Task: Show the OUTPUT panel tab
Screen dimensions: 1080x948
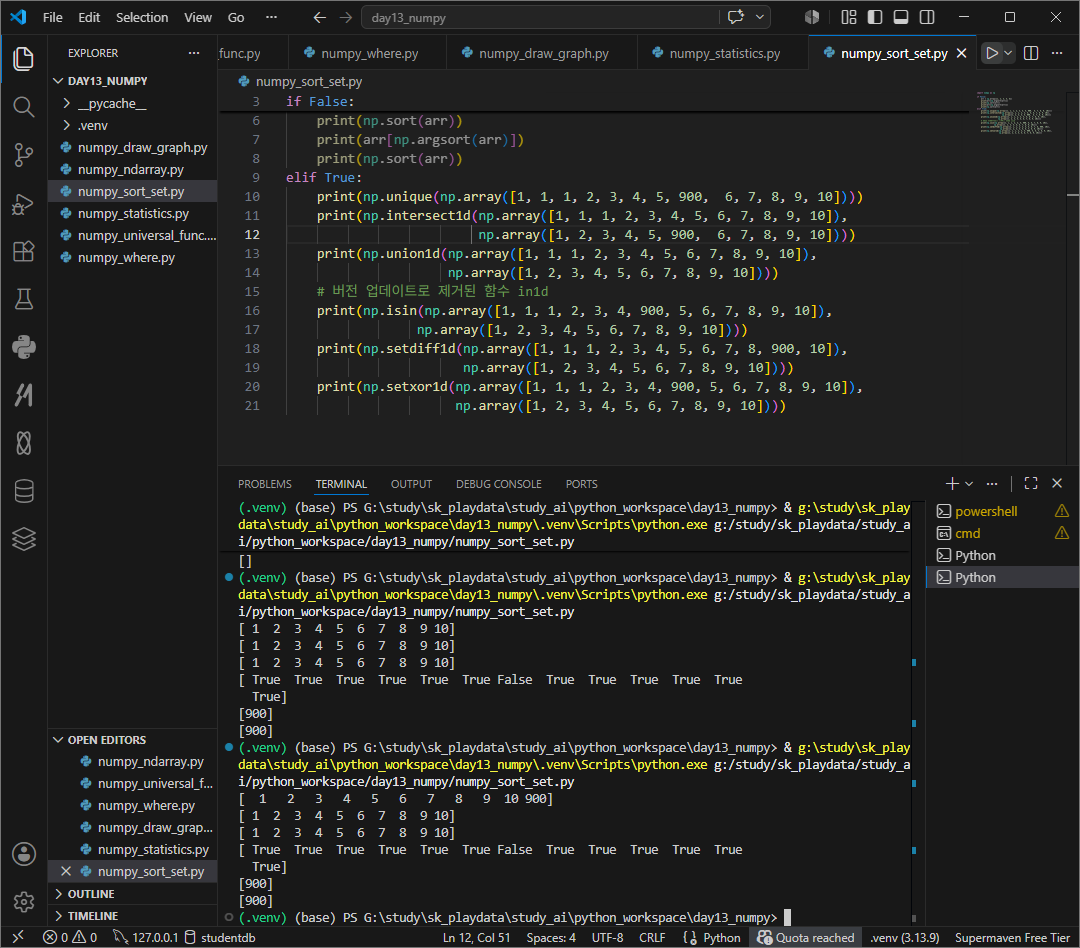Action: (411, 484)
